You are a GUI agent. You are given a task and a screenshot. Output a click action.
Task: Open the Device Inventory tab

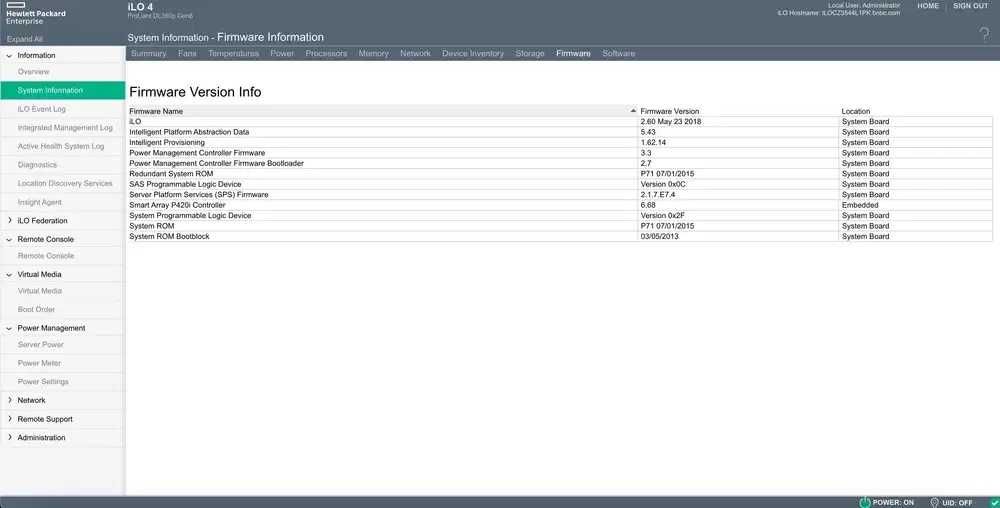click(x=473, y=54)
